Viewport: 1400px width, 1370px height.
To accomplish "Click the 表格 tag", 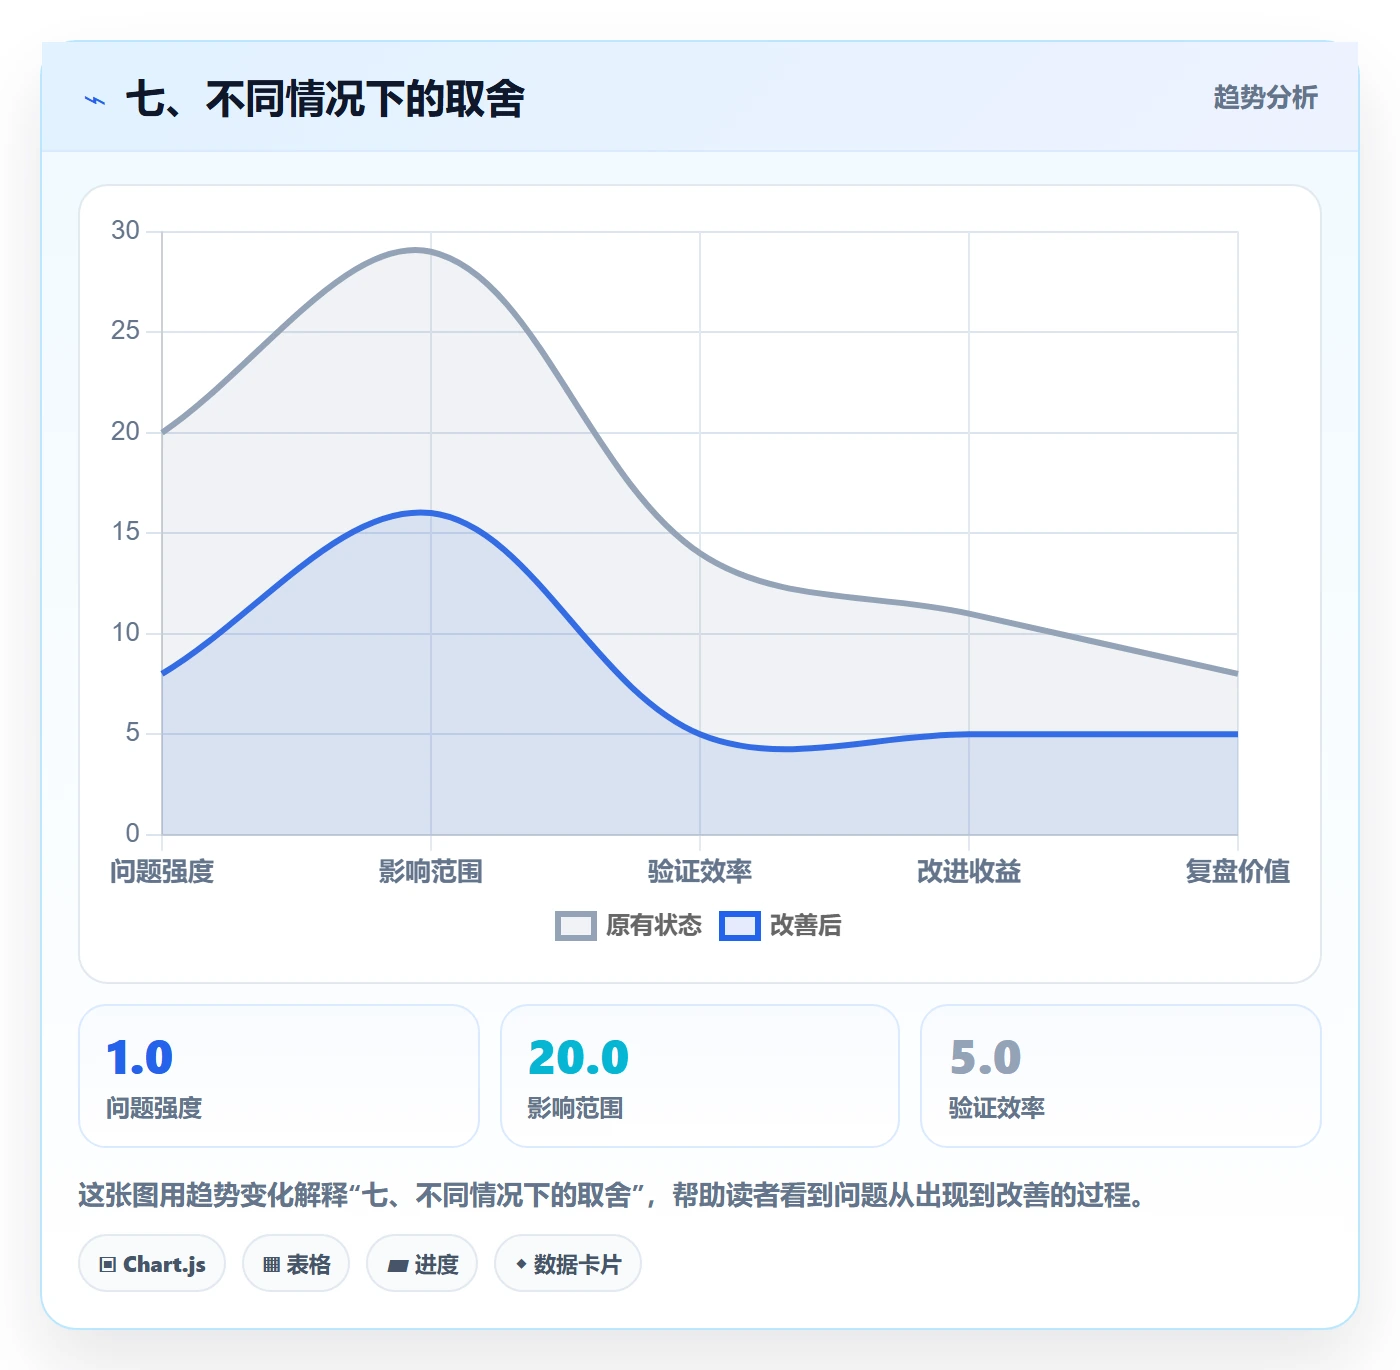I will [x=296, y=1264].
